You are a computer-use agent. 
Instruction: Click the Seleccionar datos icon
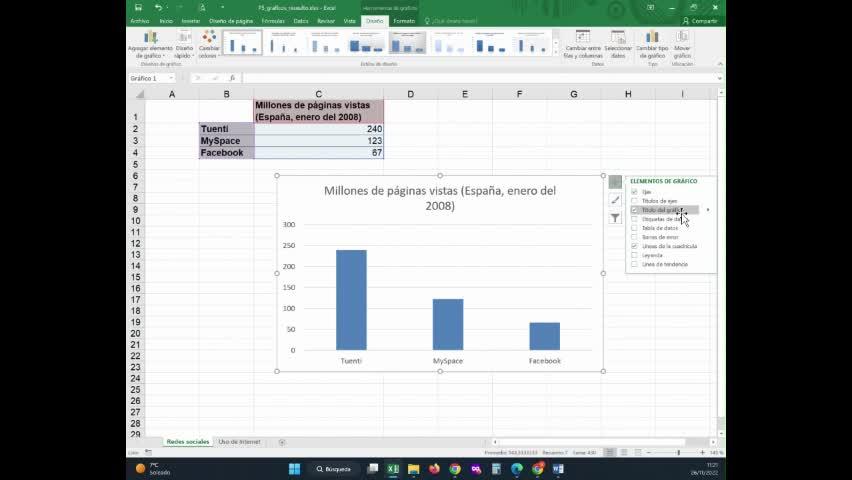[x=618, y=44]
